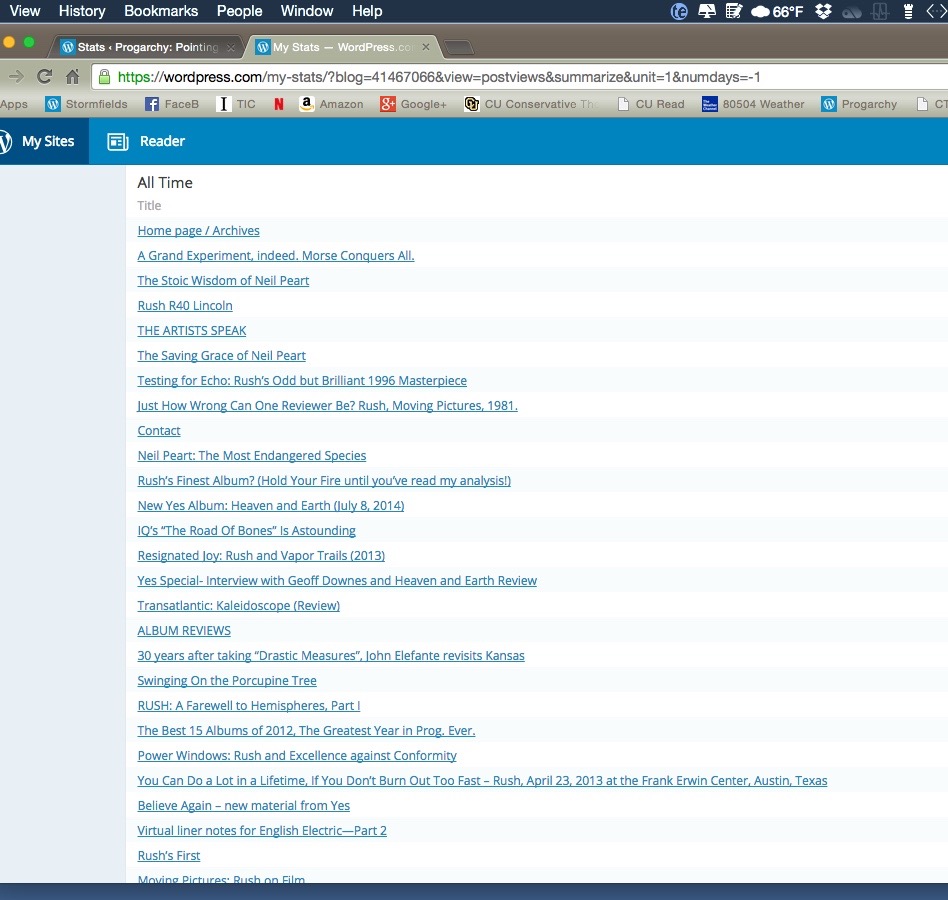
Task: Click the forward arrow navigation icon
Action: click(15, 77)
